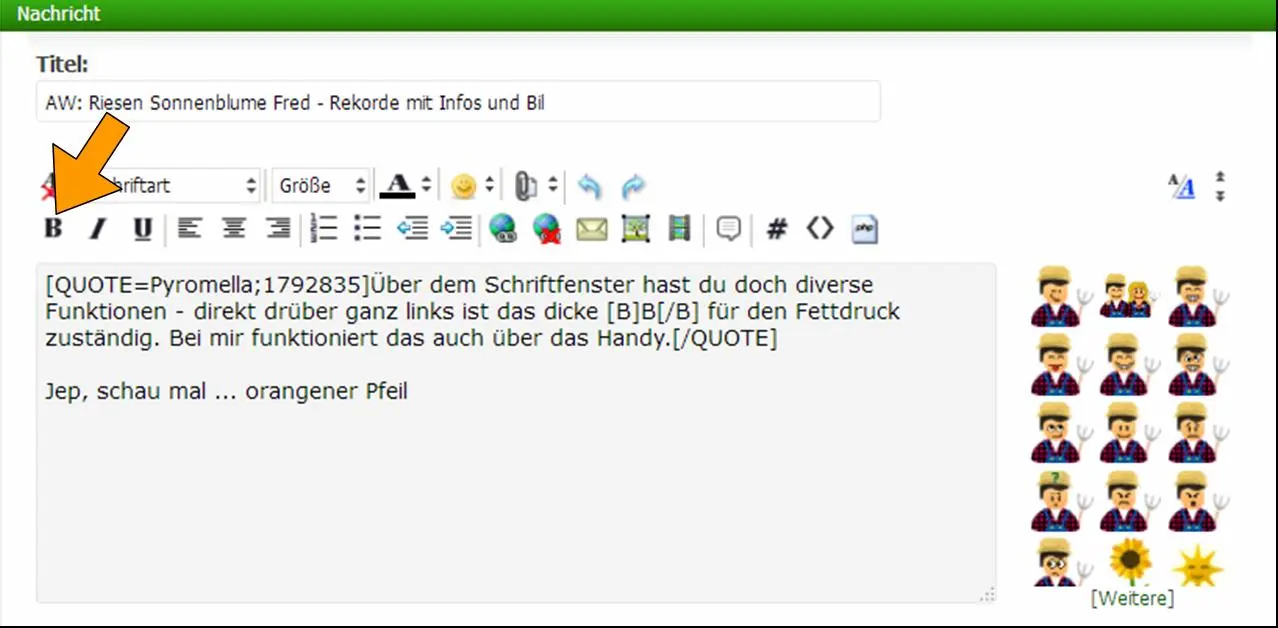Remove link using the globe with red X
Image resolution: width=1278 pixels, height=628 pixels.
pyautogui.click(x=546, y=229)
